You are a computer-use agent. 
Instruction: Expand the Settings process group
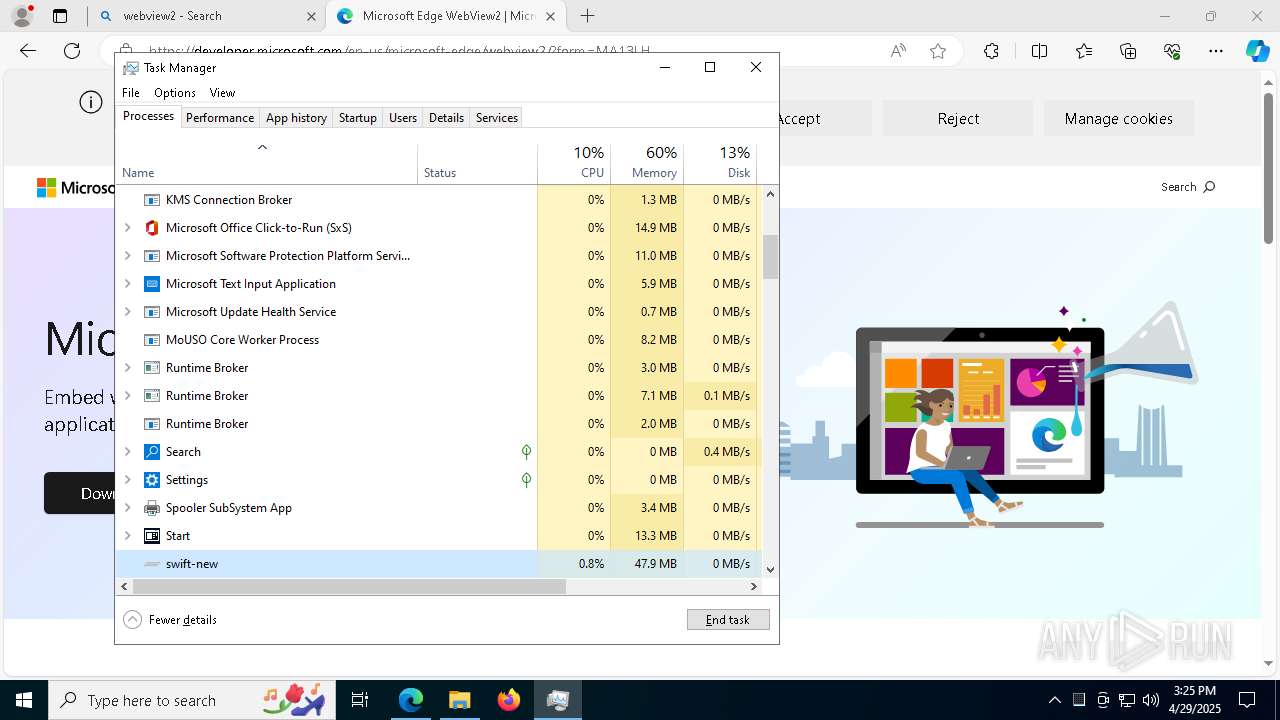128,480
